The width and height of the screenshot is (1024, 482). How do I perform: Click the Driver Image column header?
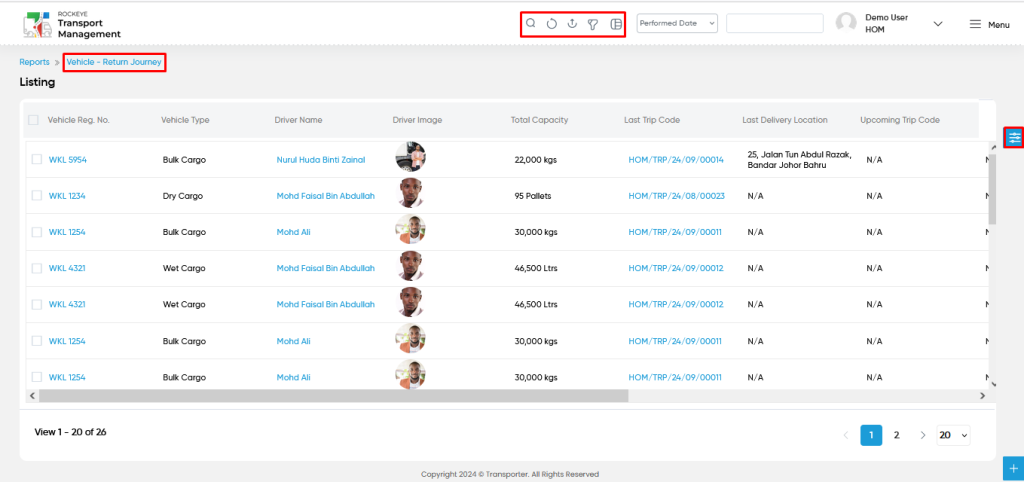(x=417, y=120)
